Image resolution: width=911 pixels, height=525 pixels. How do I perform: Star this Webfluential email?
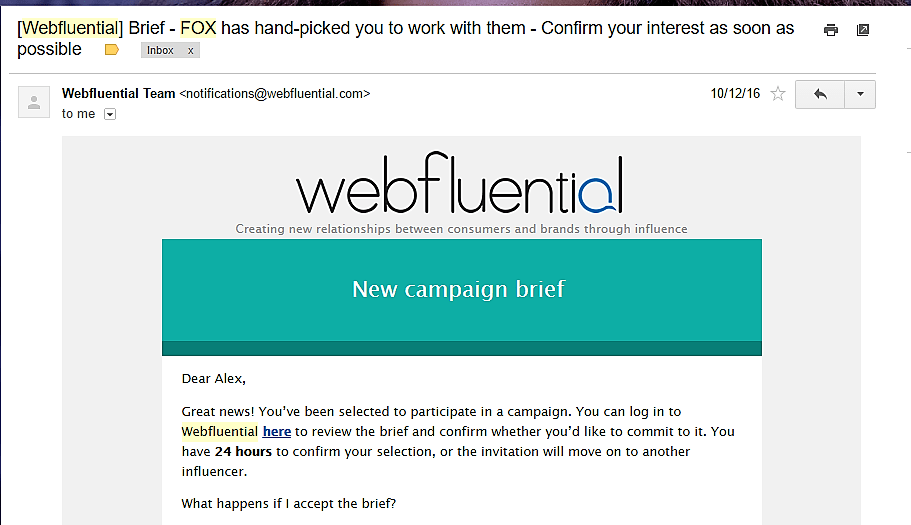(x=778, y=94)
